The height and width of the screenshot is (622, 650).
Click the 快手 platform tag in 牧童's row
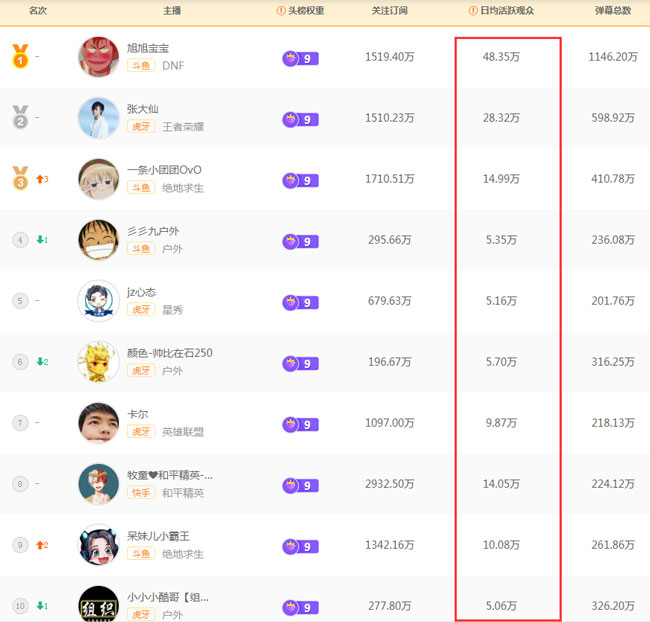(x=140, y=493)
